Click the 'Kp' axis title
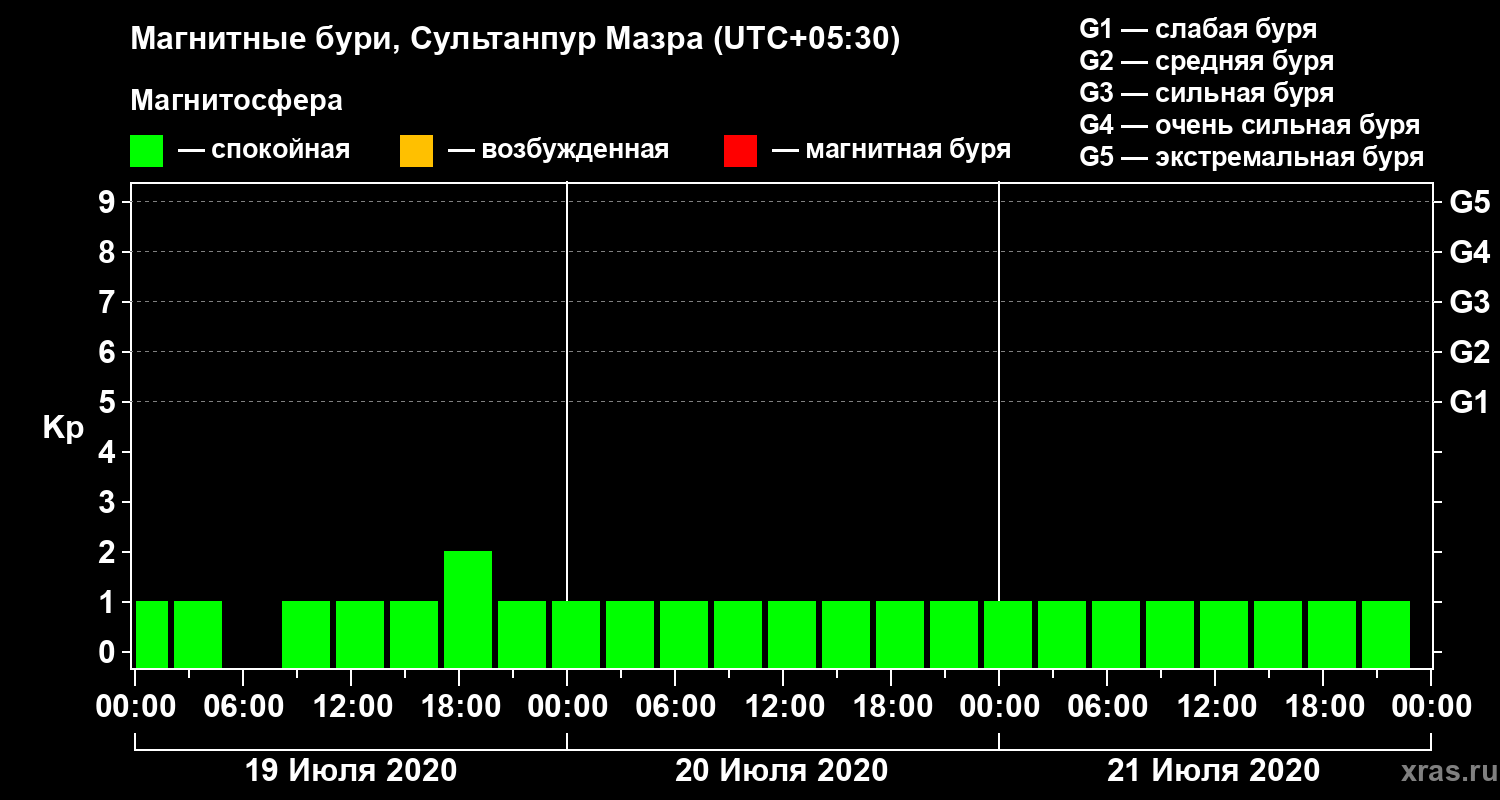The height and width of the screenshot is (800, 1500). click(x=63, y=428)
